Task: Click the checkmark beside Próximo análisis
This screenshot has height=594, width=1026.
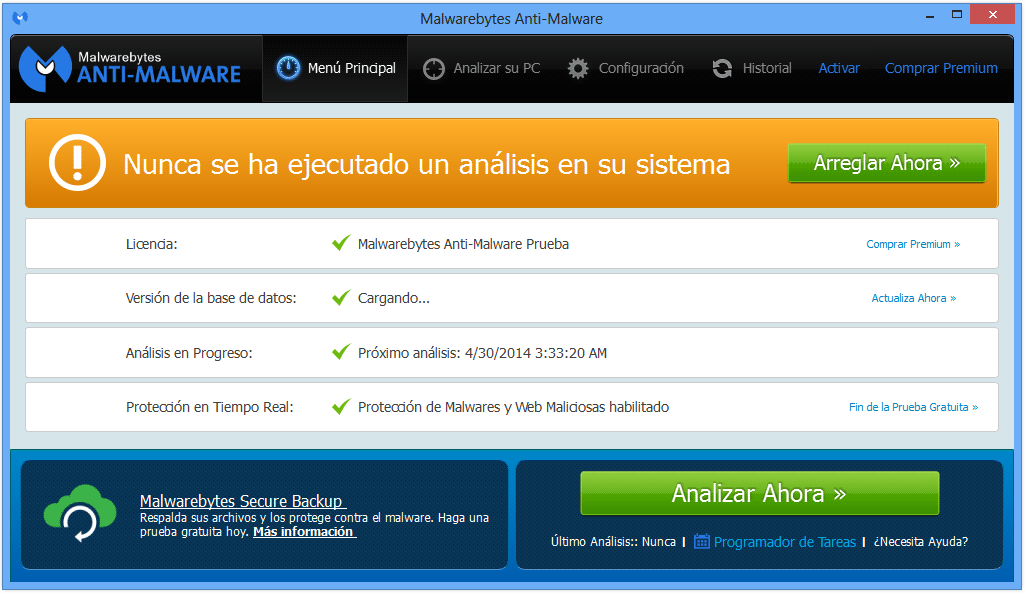Action: 341,353
